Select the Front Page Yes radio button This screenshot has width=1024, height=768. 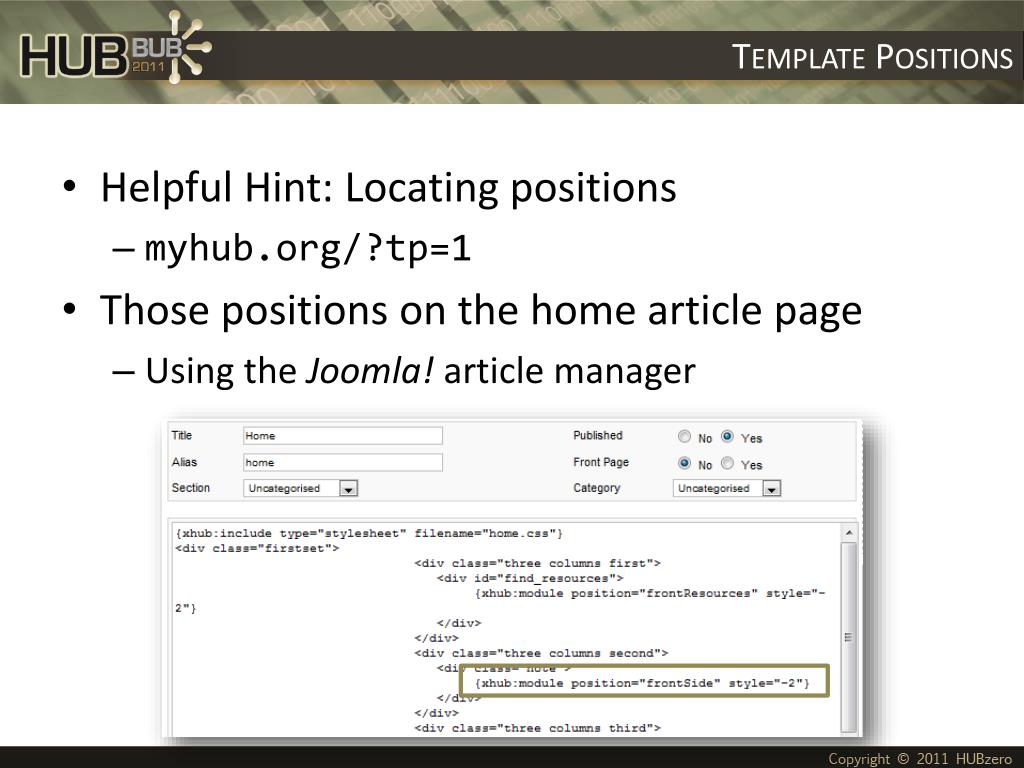[727, 463]
